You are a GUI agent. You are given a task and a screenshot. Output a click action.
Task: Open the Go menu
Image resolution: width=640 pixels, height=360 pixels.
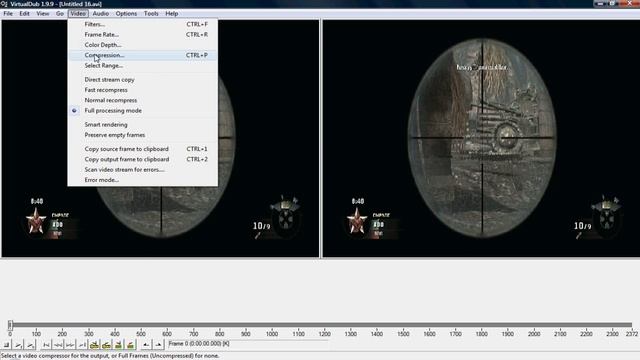tap(60, 13)
